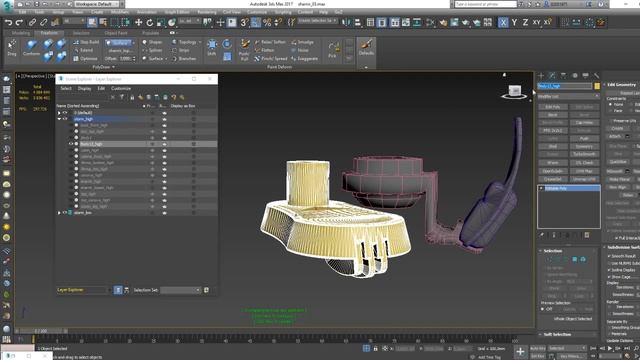Select Face constraint radio button
This screenshot has width=640, height=360.
click(x=611, y=111)
